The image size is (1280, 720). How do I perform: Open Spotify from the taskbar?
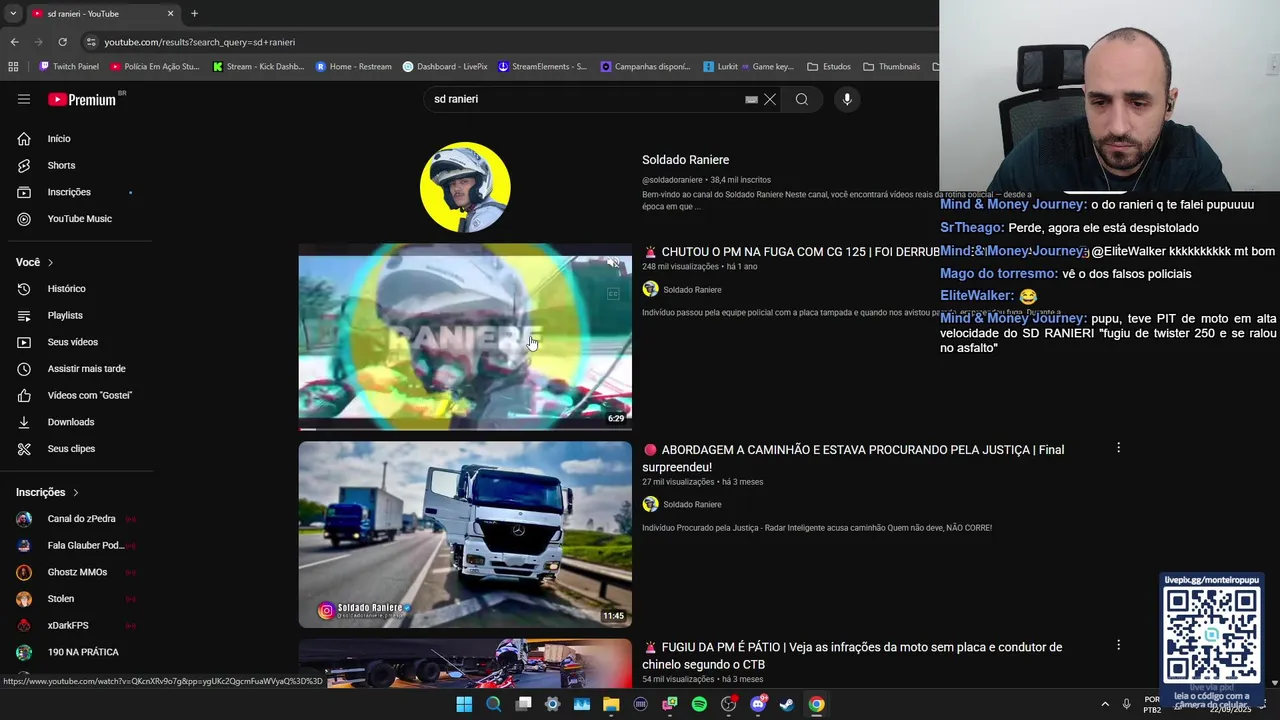pyautogui.click(x=699, y=704)
